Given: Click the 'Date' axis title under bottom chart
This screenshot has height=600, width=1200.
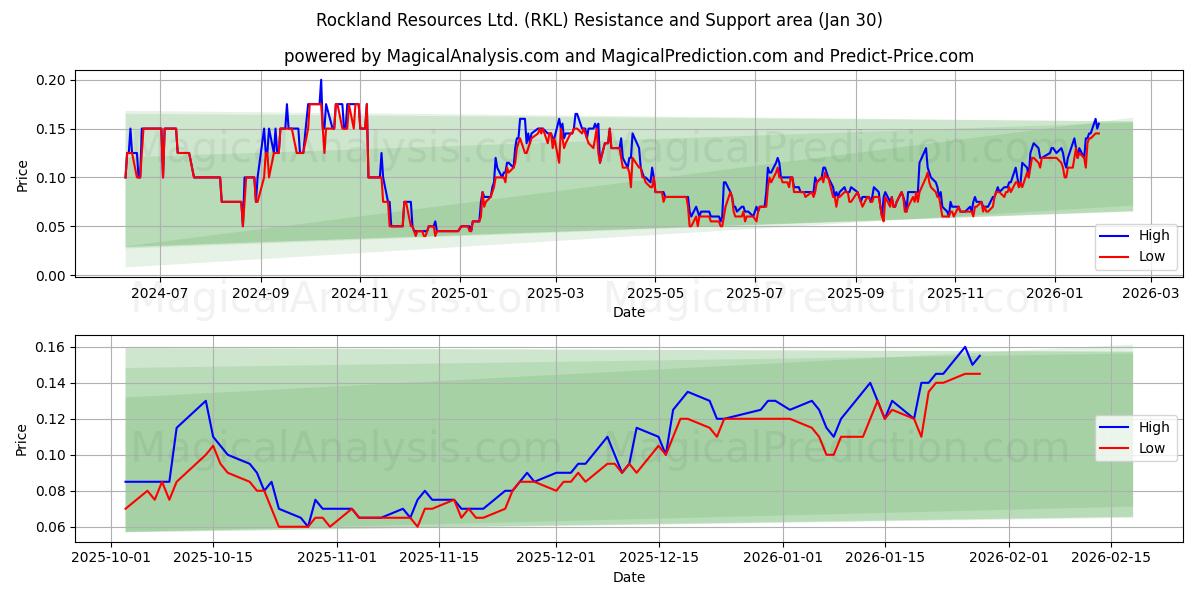Looking at the screenshot, I should 629,577.
